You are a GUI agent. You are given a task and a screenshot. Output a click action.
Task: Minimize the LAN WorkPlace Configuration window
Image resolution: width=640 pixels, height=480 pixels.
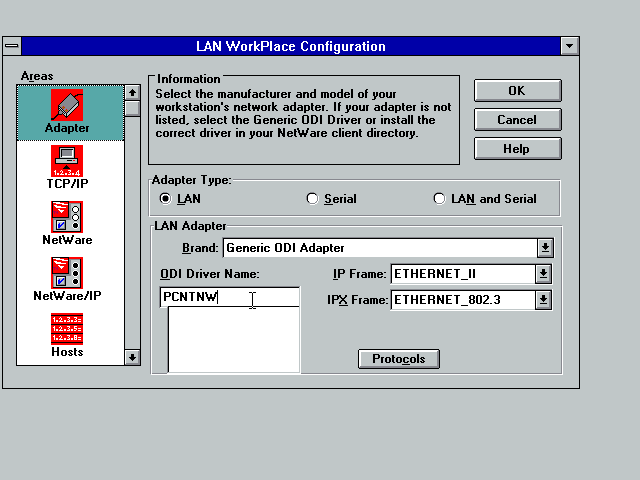(x=570, y=46)
